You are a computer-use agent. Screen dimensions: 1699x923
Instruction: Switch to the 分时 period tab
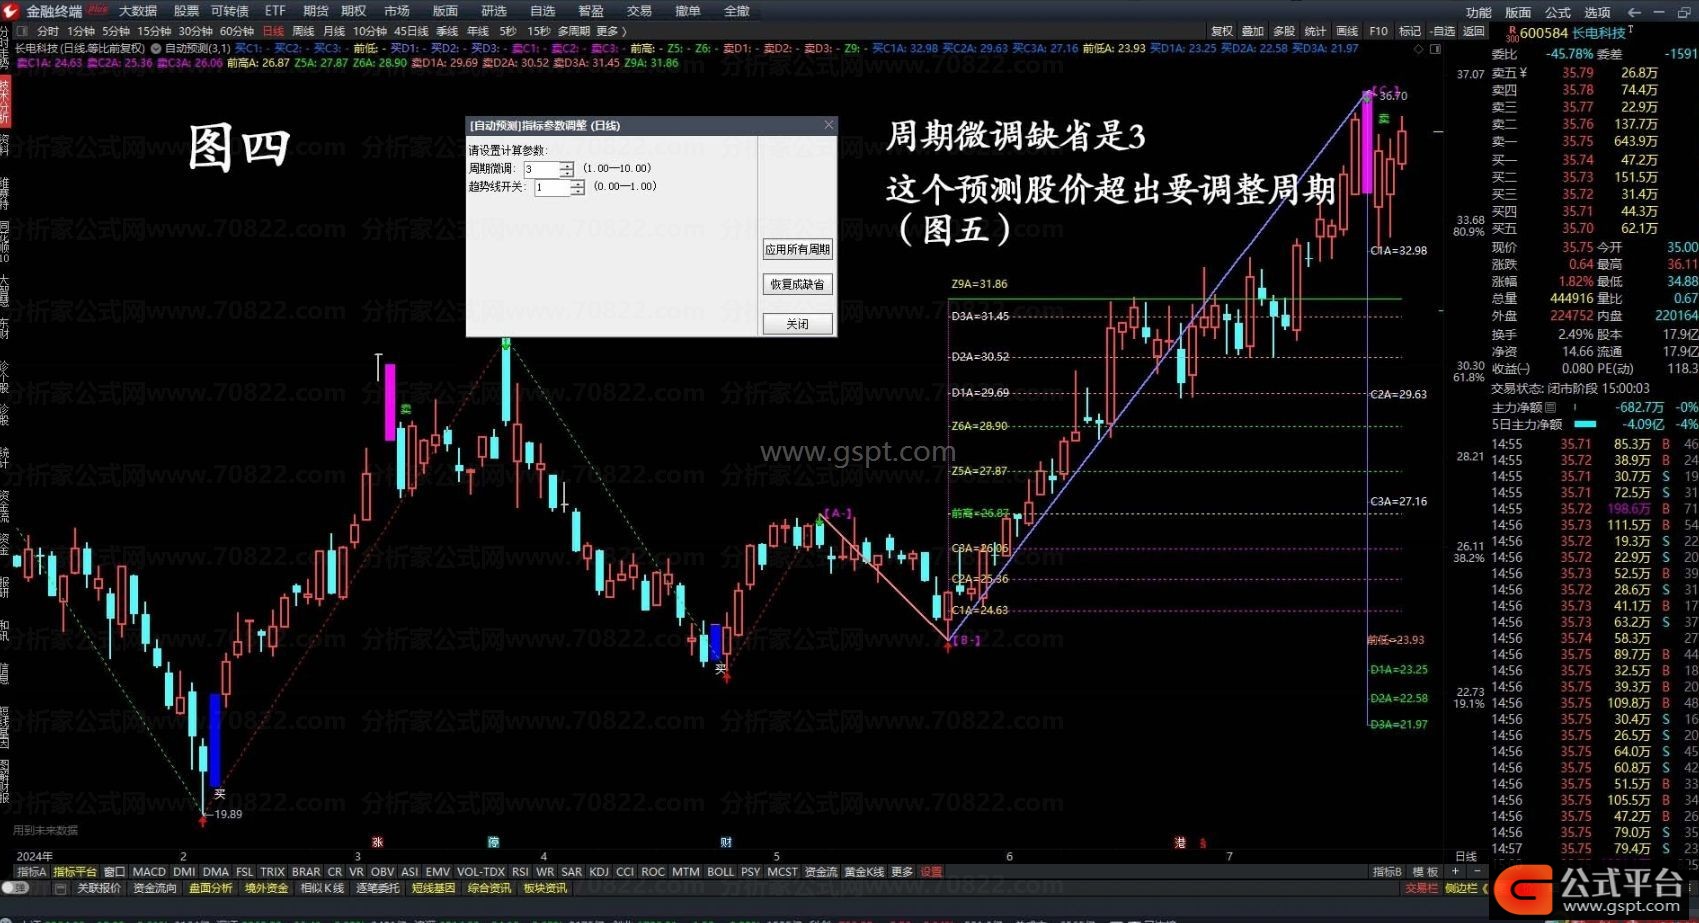click(48, 31)
